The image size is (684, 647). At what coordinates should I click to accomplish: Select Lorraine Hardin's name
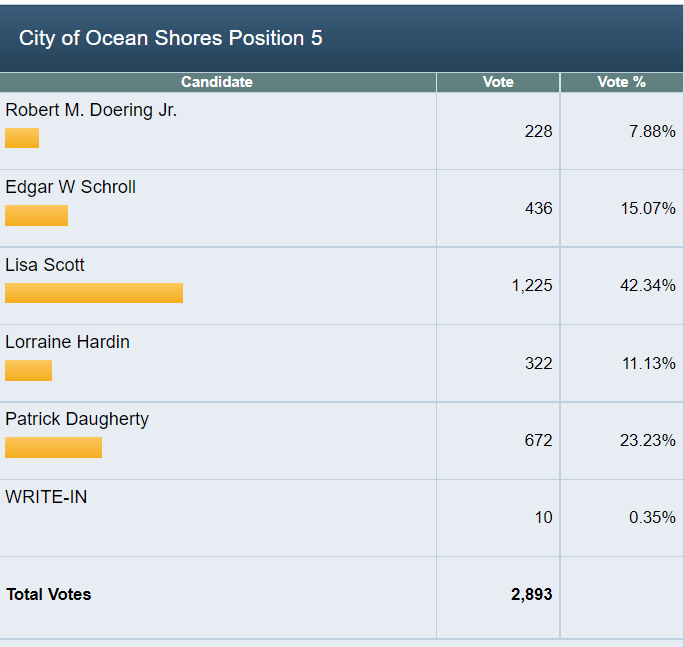click(x=67, y=342)
